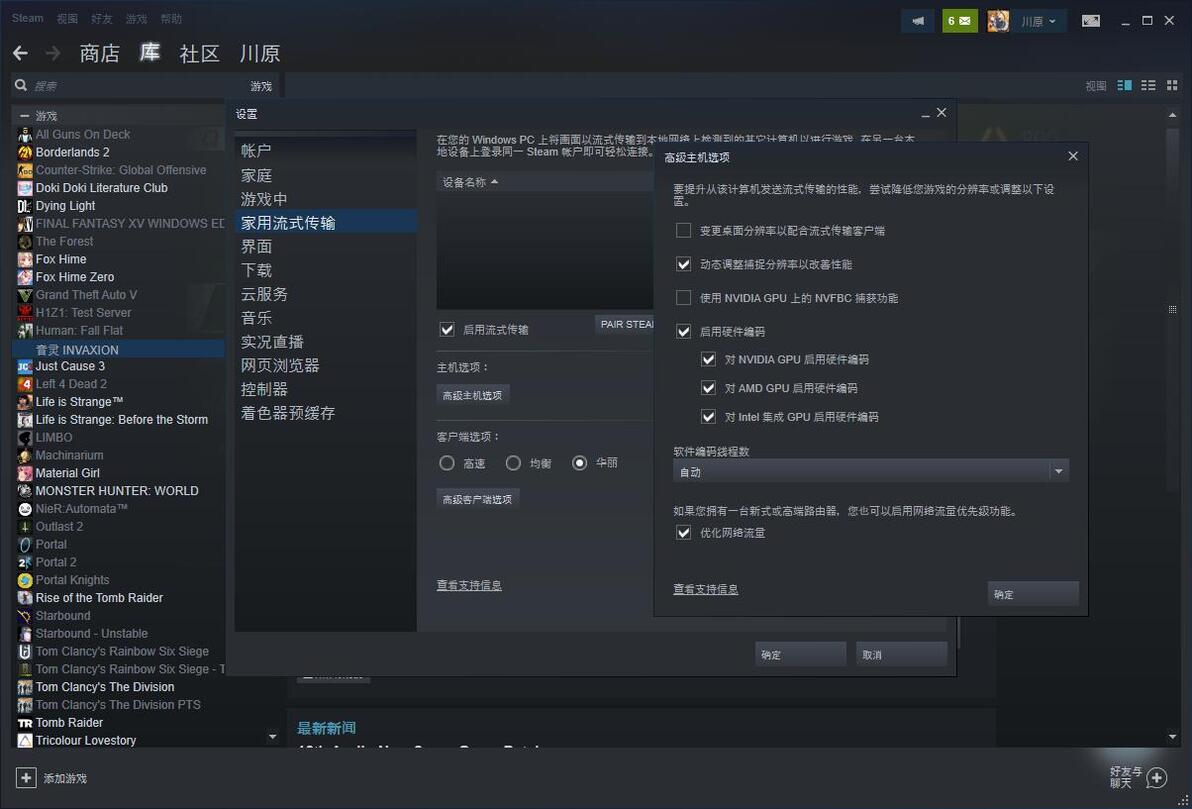This screenshot has width=1192, height=809.
Task: Switch to list view layout icon
Action: point(1148,85)
